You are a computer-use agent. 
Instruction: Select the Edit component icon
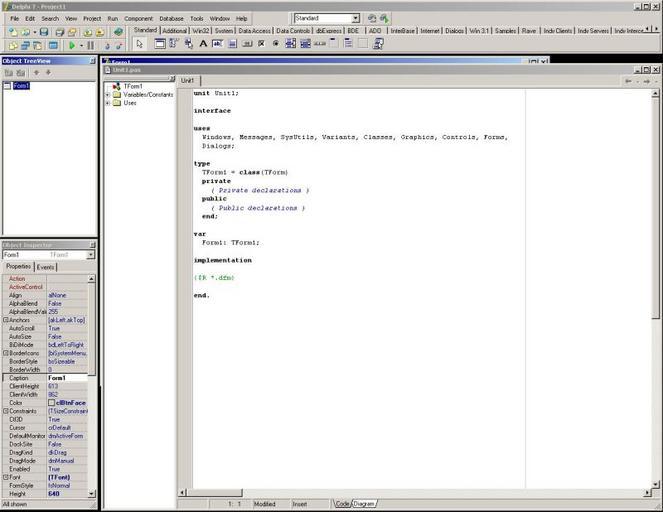pos(217,44)
